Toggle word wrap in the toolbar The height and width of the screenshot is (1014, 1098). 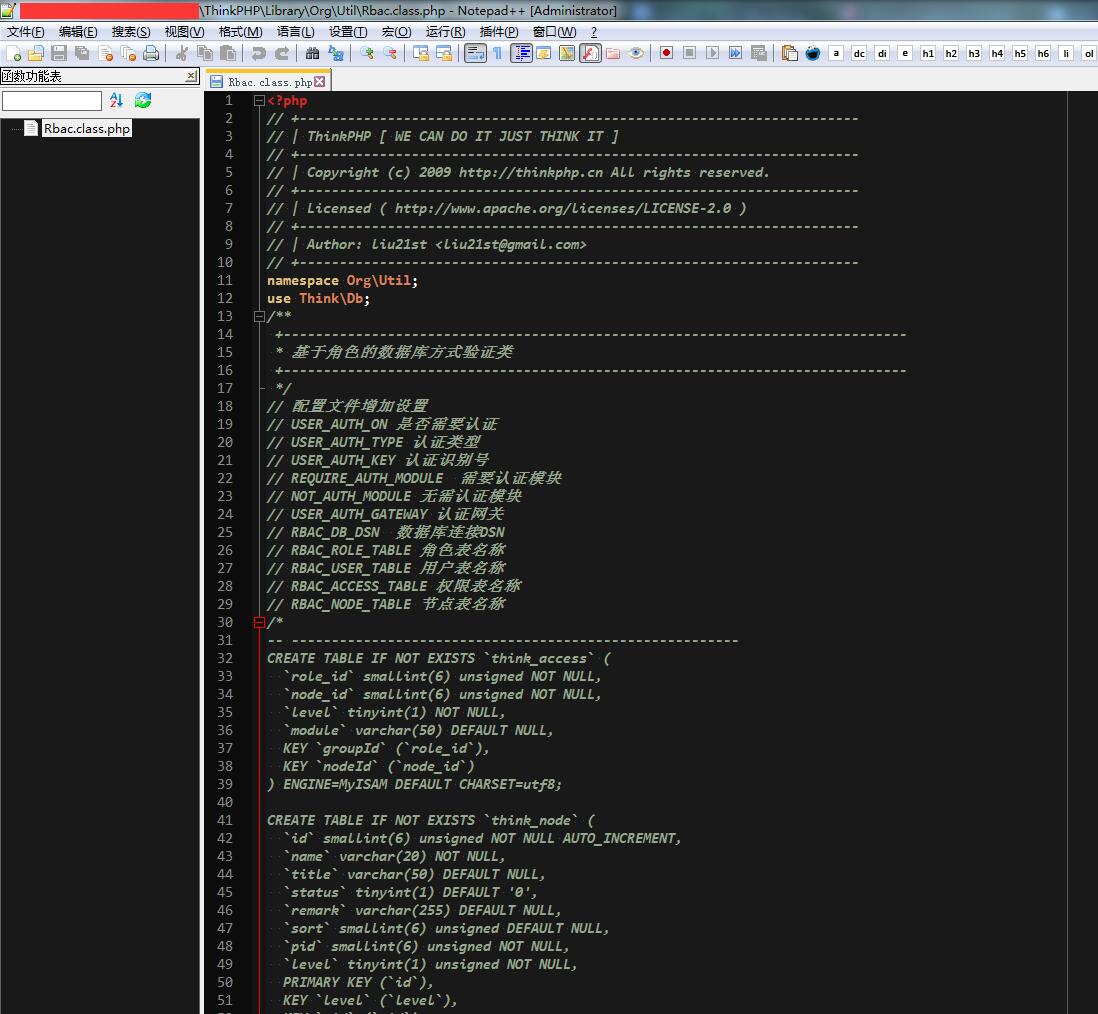pos(475,53)
